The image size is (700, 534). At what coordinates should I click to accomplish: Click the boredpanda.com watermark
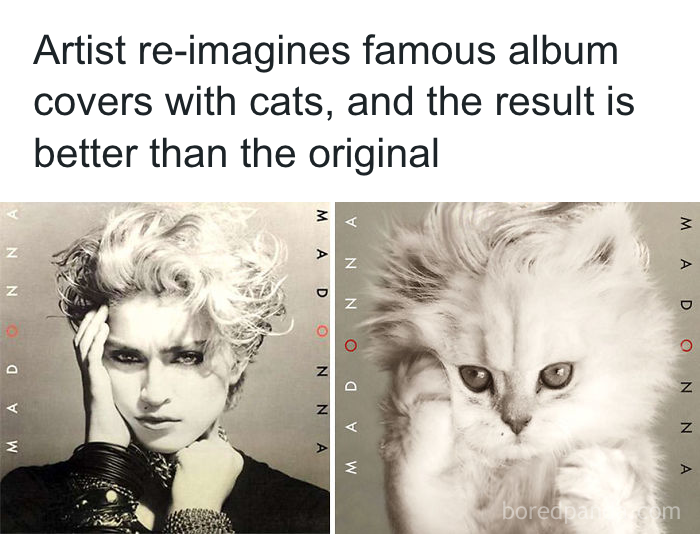tap(591, 512)
